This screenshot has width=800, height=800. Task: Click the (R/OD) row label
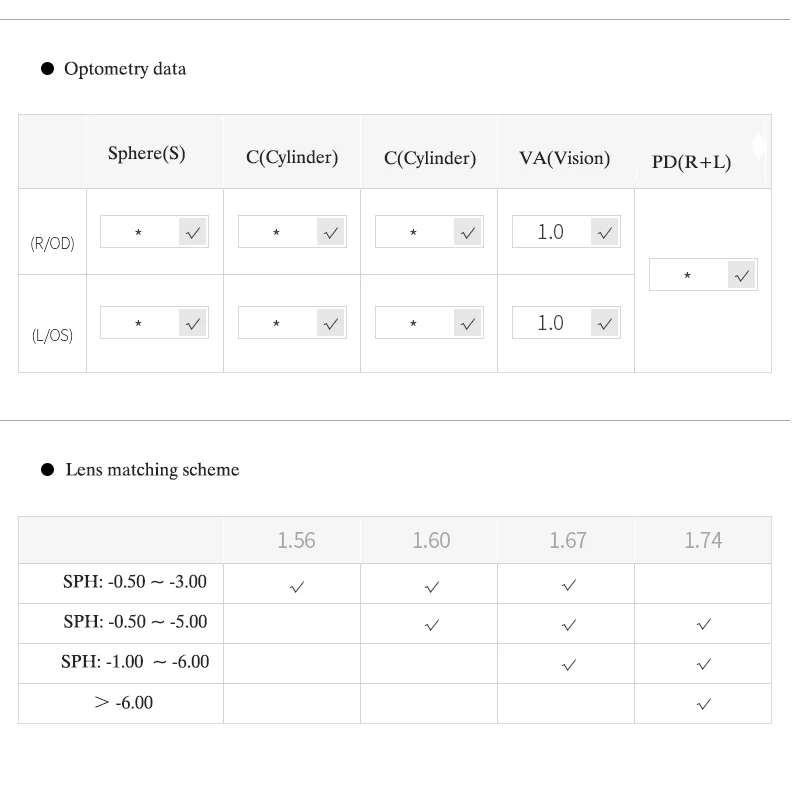pyautogui.click(x=52, y=243)
